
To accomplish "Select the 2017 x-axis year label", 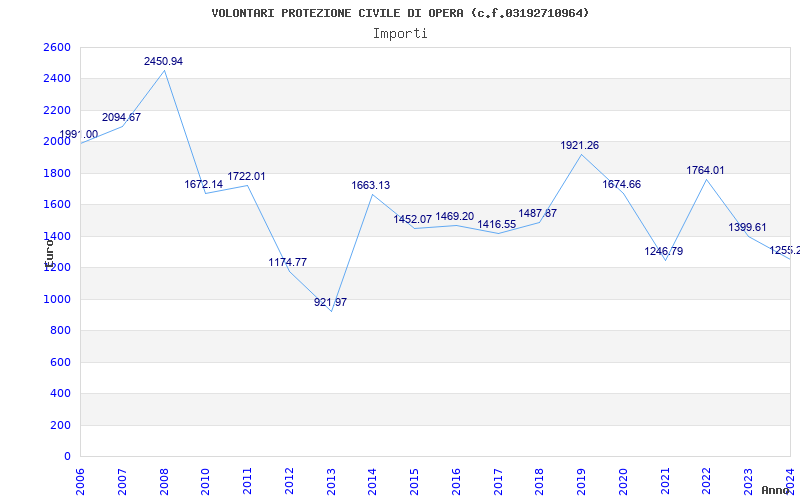I will click(498, 481).
